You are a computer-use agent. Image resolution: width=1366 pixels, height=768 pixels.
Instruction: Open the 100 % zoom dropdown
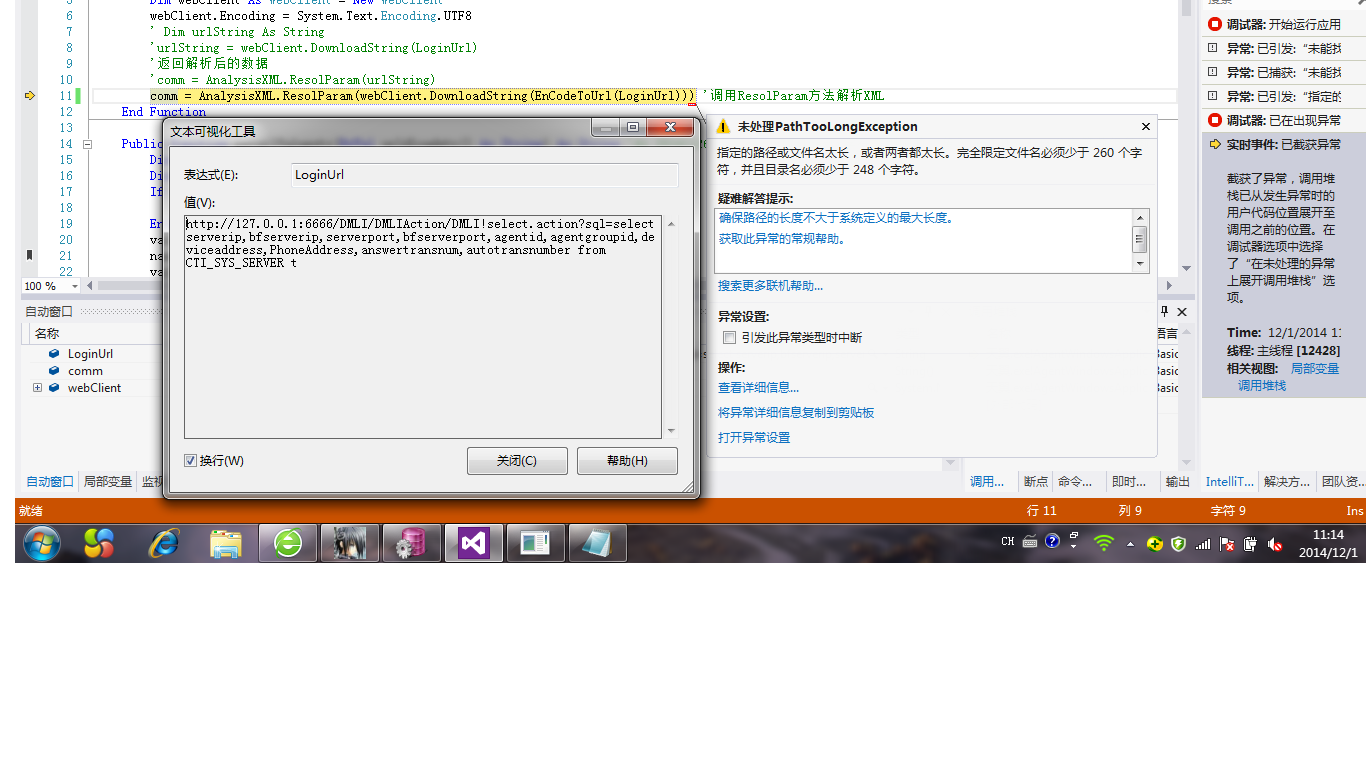pyautogui.click(x=74, y=286)
